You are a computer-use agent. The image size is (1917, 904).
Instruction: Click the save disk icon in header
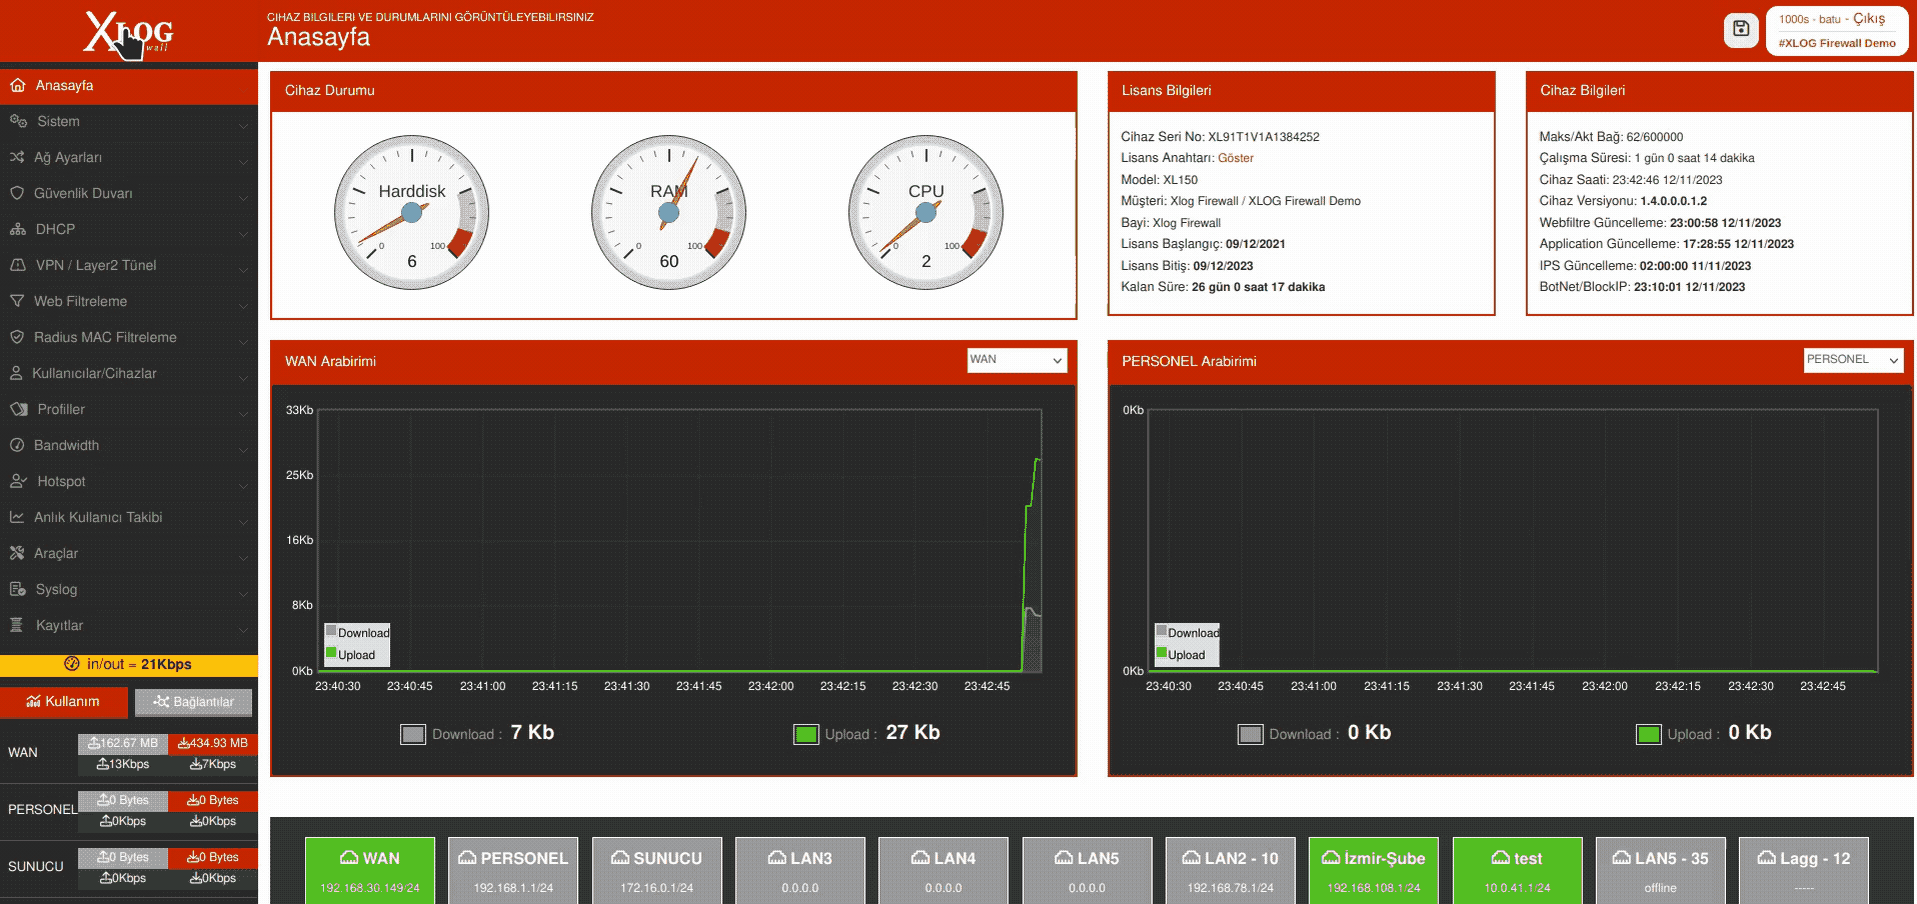(x=1741, y=29)
